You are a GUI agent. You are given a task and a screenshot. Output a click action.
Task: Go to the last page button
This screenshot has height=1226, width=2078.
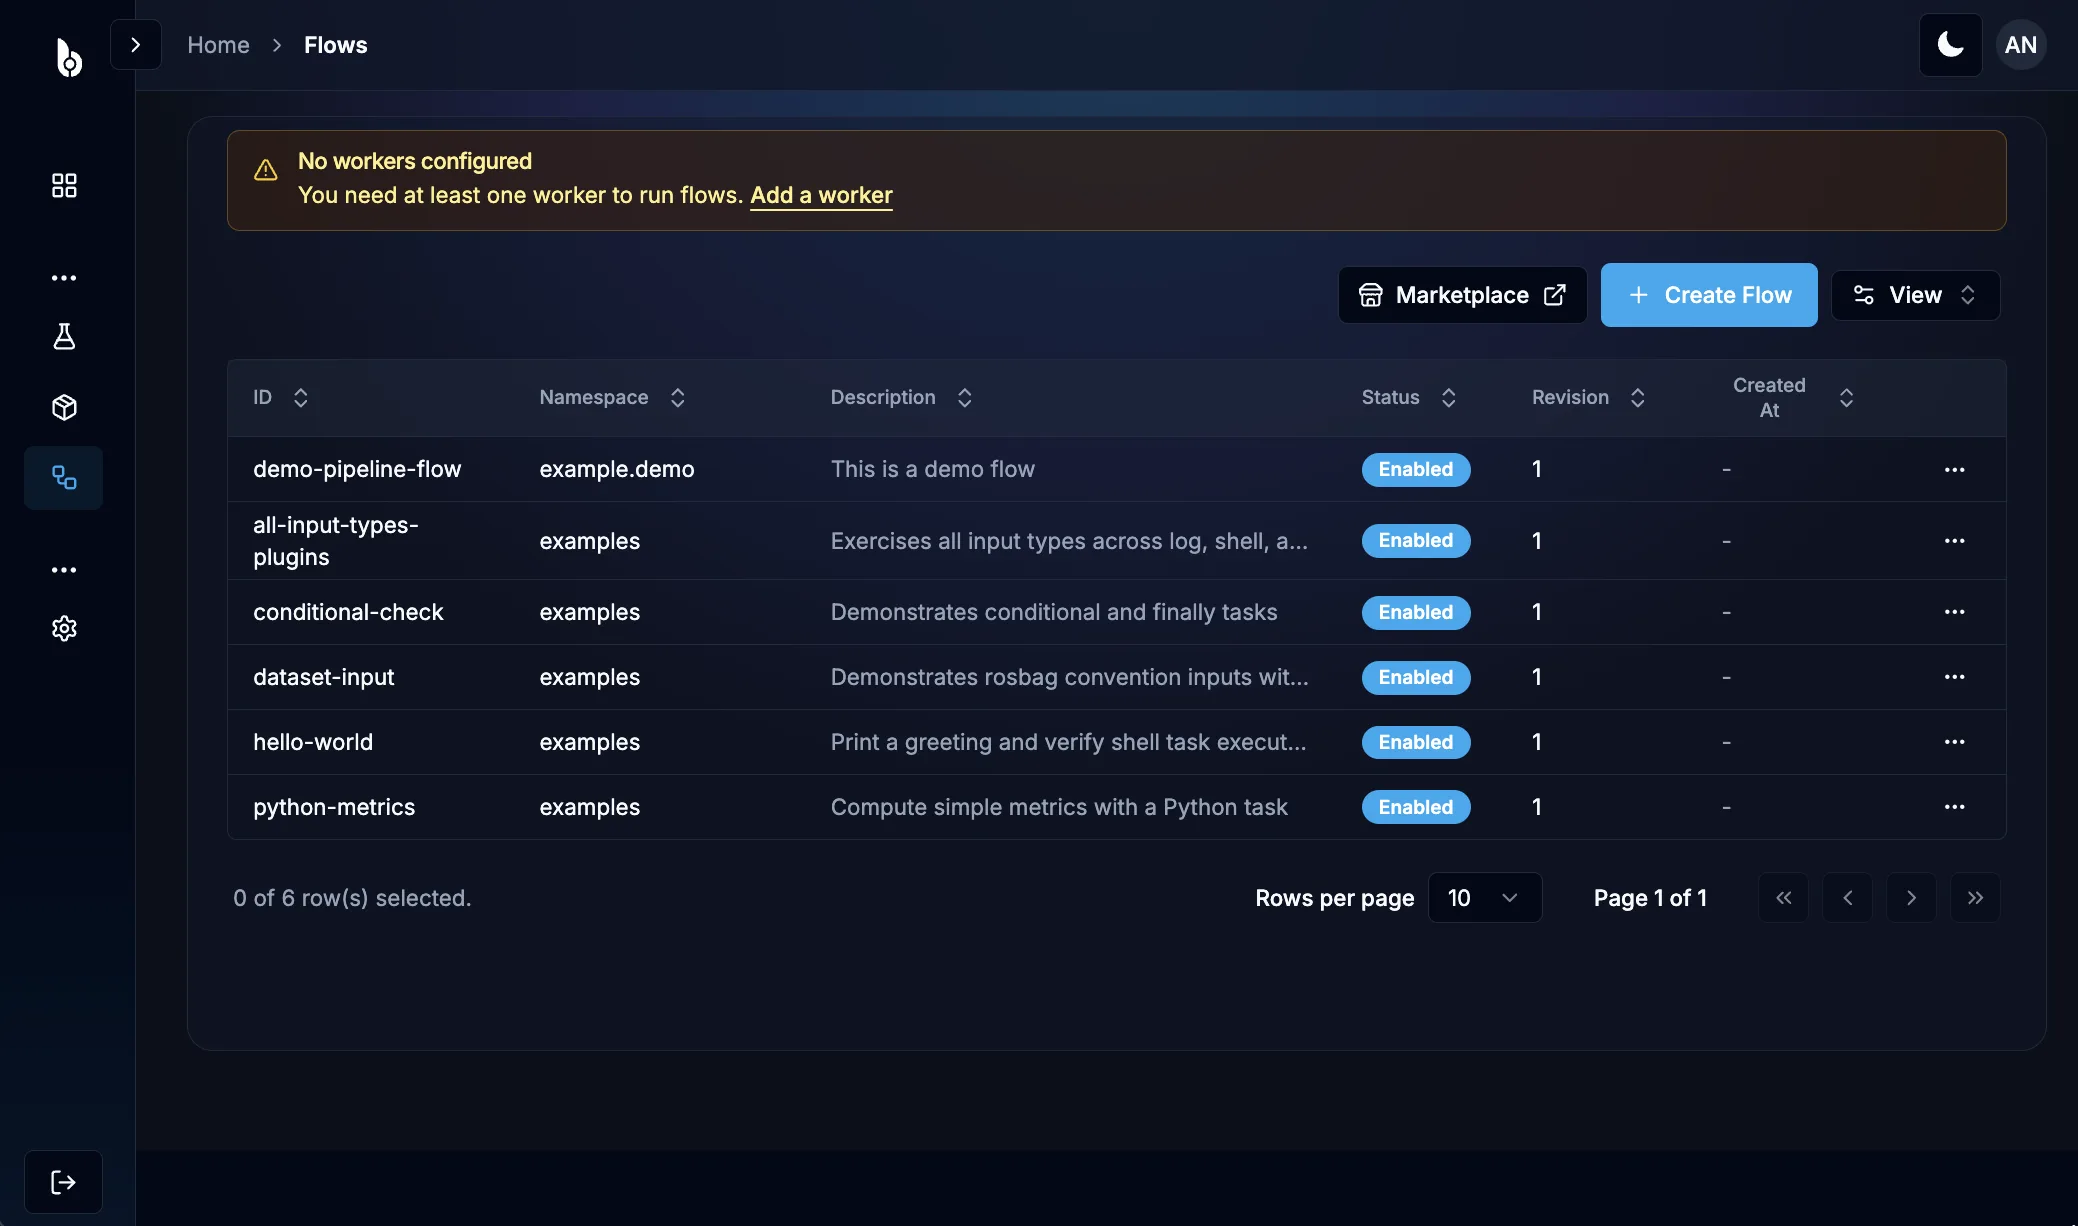[x=1976, y=898]
